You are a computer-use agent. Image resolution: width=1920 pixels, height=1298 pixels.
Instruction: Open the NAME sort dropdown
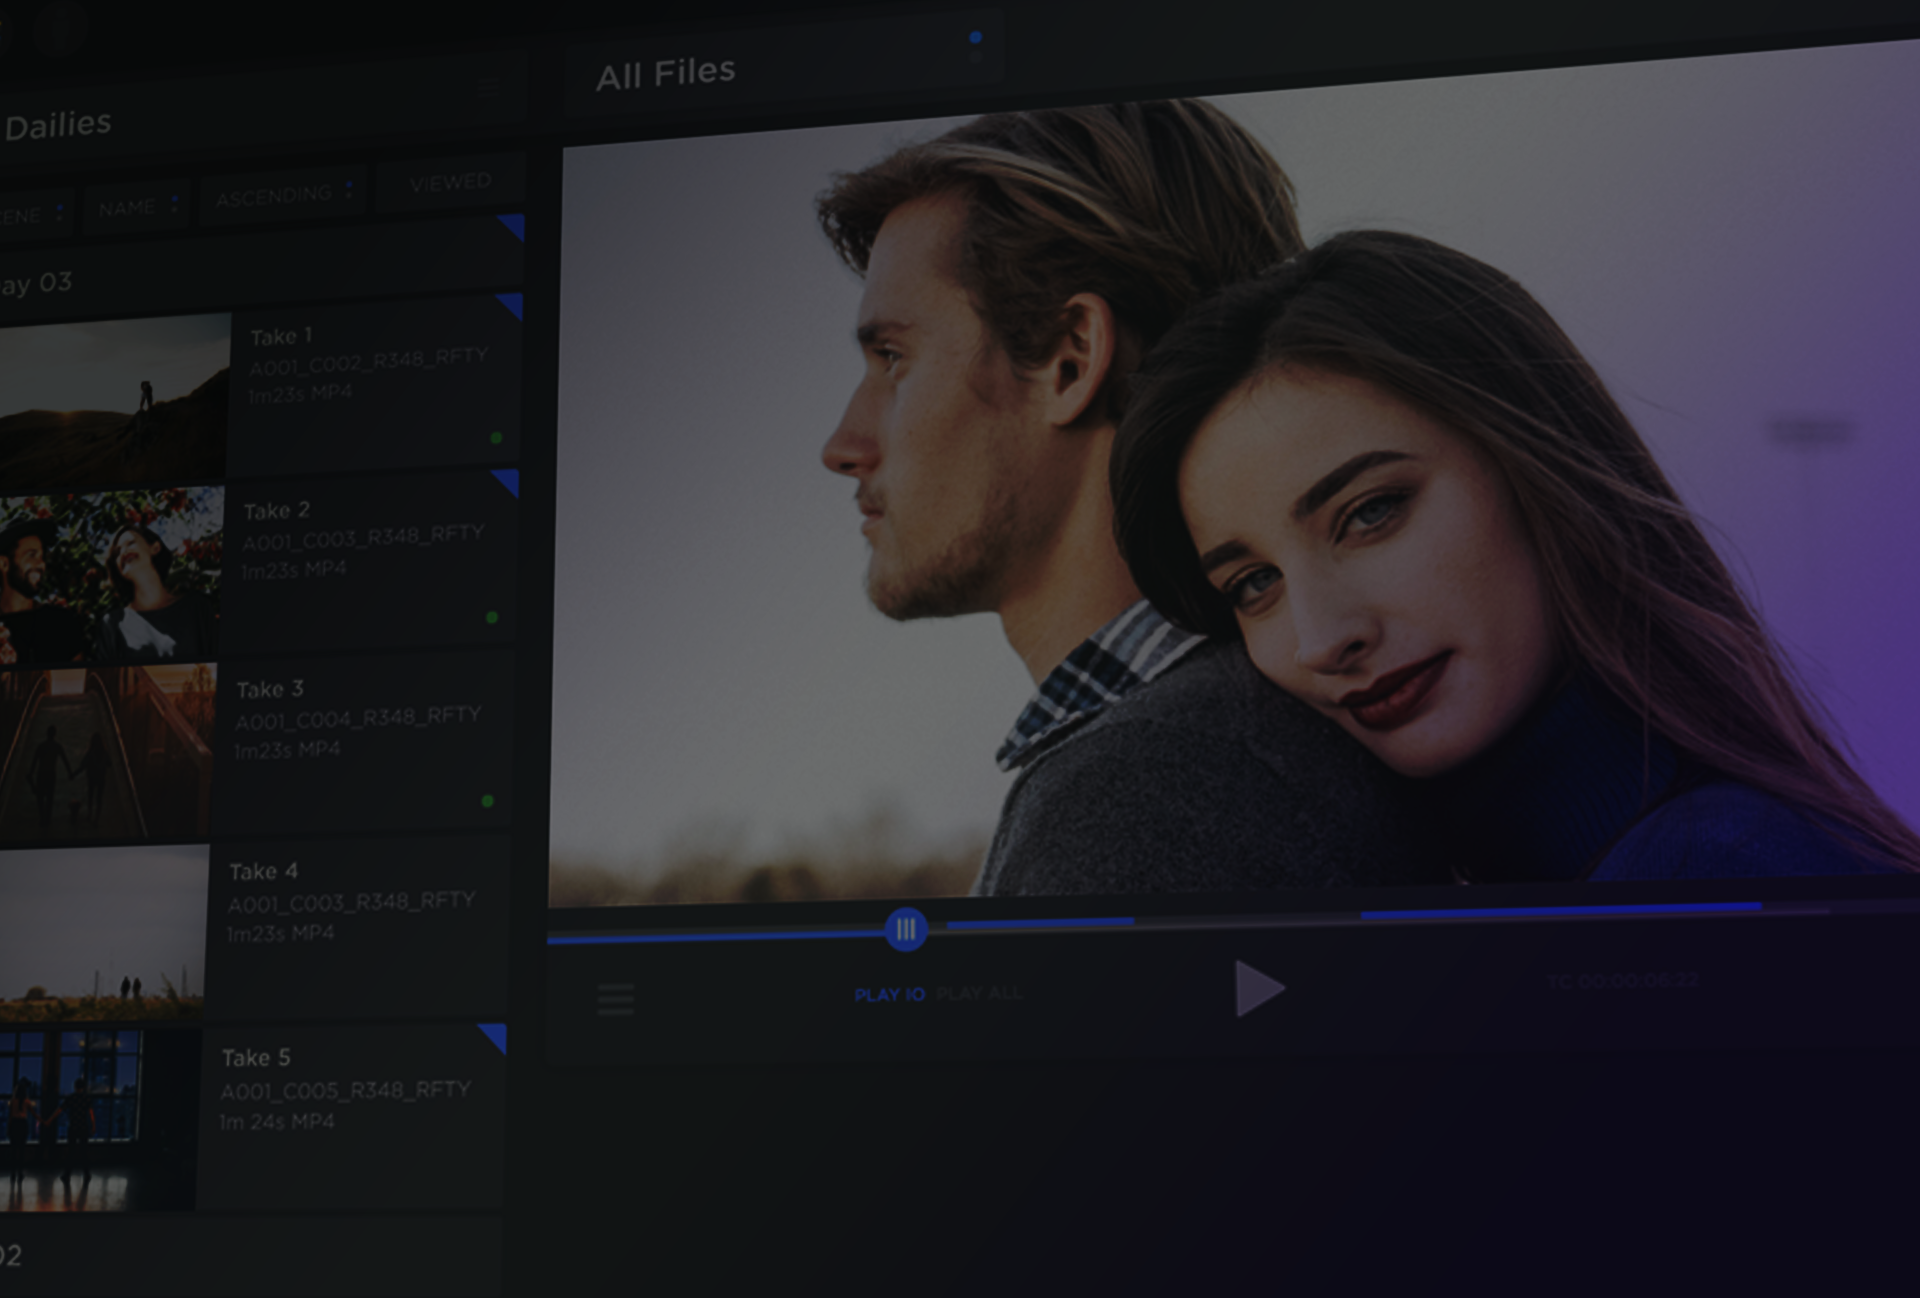(x=139, y=208)
